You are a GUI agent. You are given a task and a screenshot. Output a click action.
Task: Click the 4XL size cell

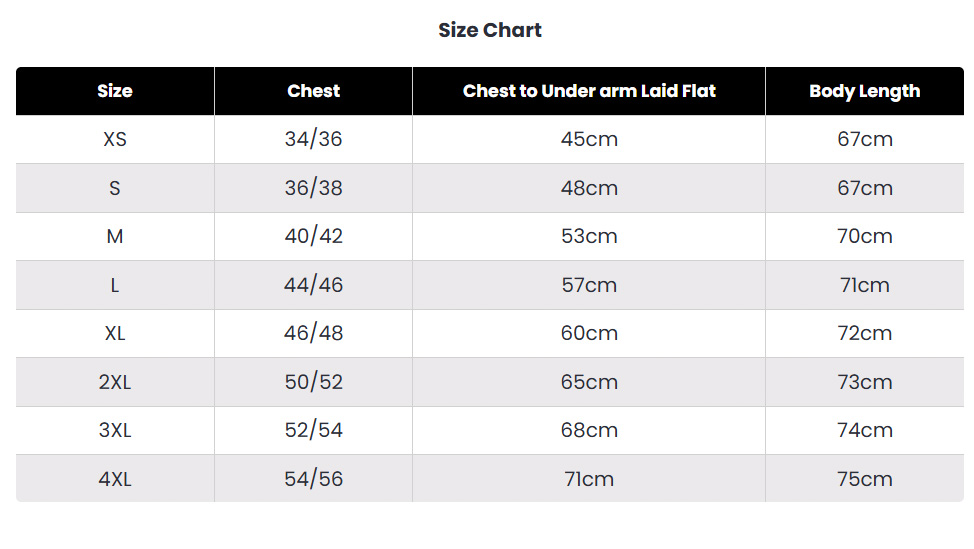pos(115,479)
